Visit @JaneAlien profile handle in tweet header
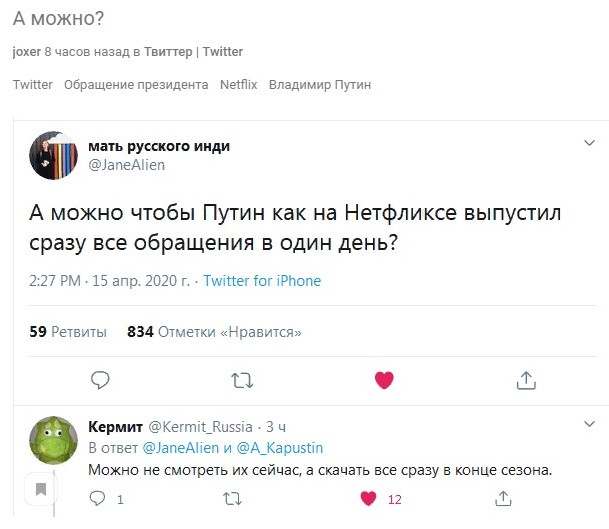Screen dimensions: 609x529 [127, 165]
